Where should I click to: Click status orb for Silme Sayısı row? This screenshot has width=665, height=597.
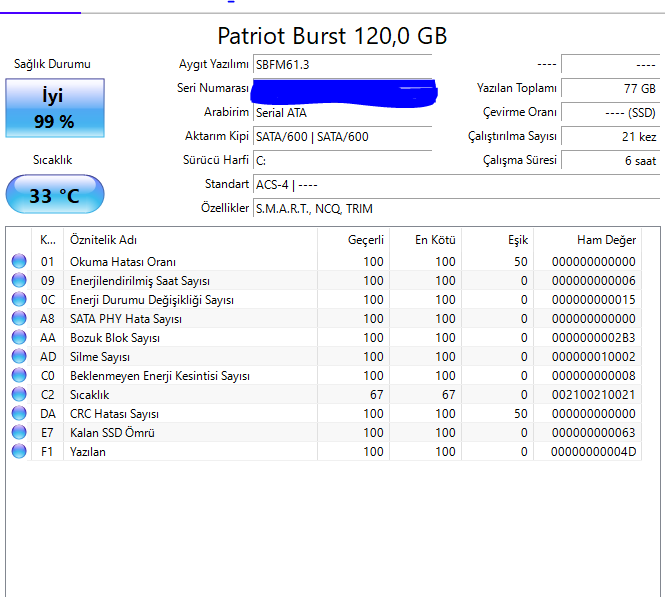tap(19, 356)
